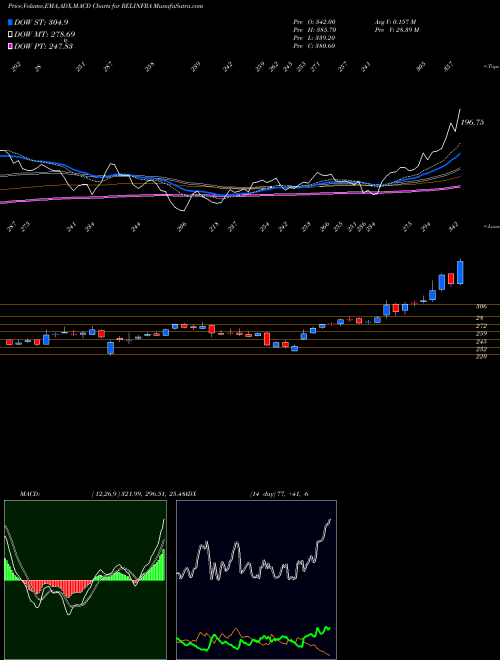Click the 220 price level label
The image size is (500, 660).
point(481,357)
